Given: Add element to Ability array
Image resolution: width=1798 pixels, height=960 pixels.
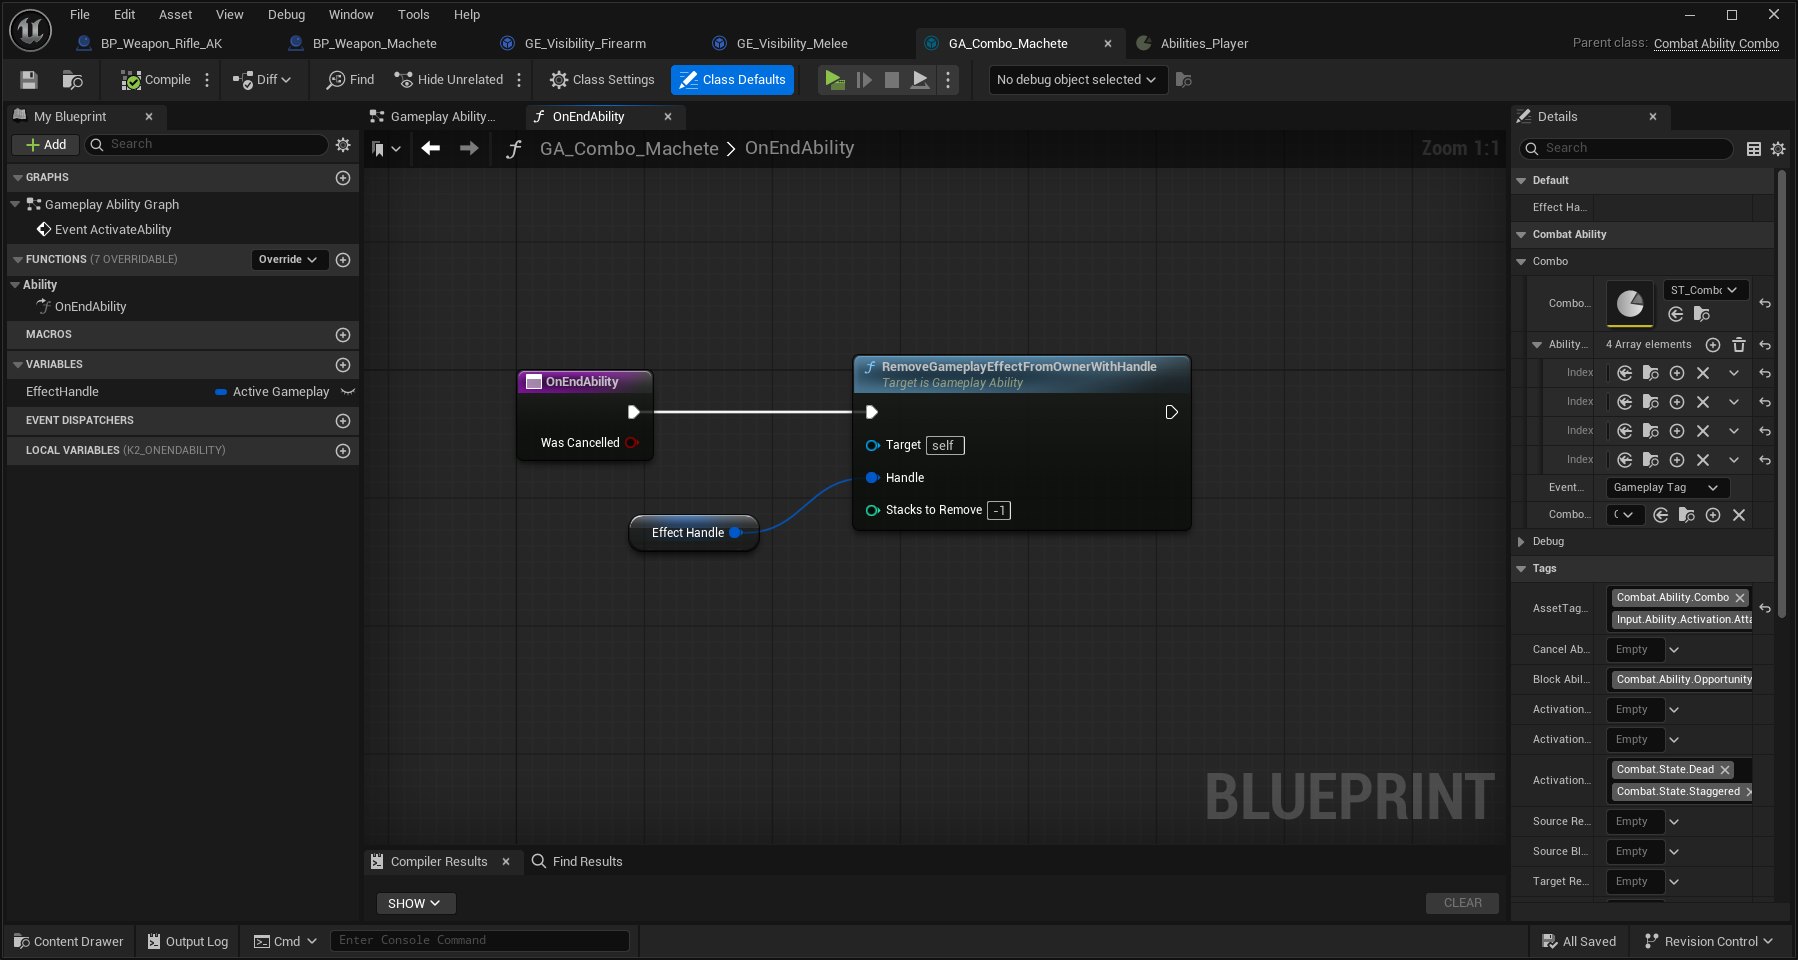Looking at the screenshot, I should [1712, 345].
